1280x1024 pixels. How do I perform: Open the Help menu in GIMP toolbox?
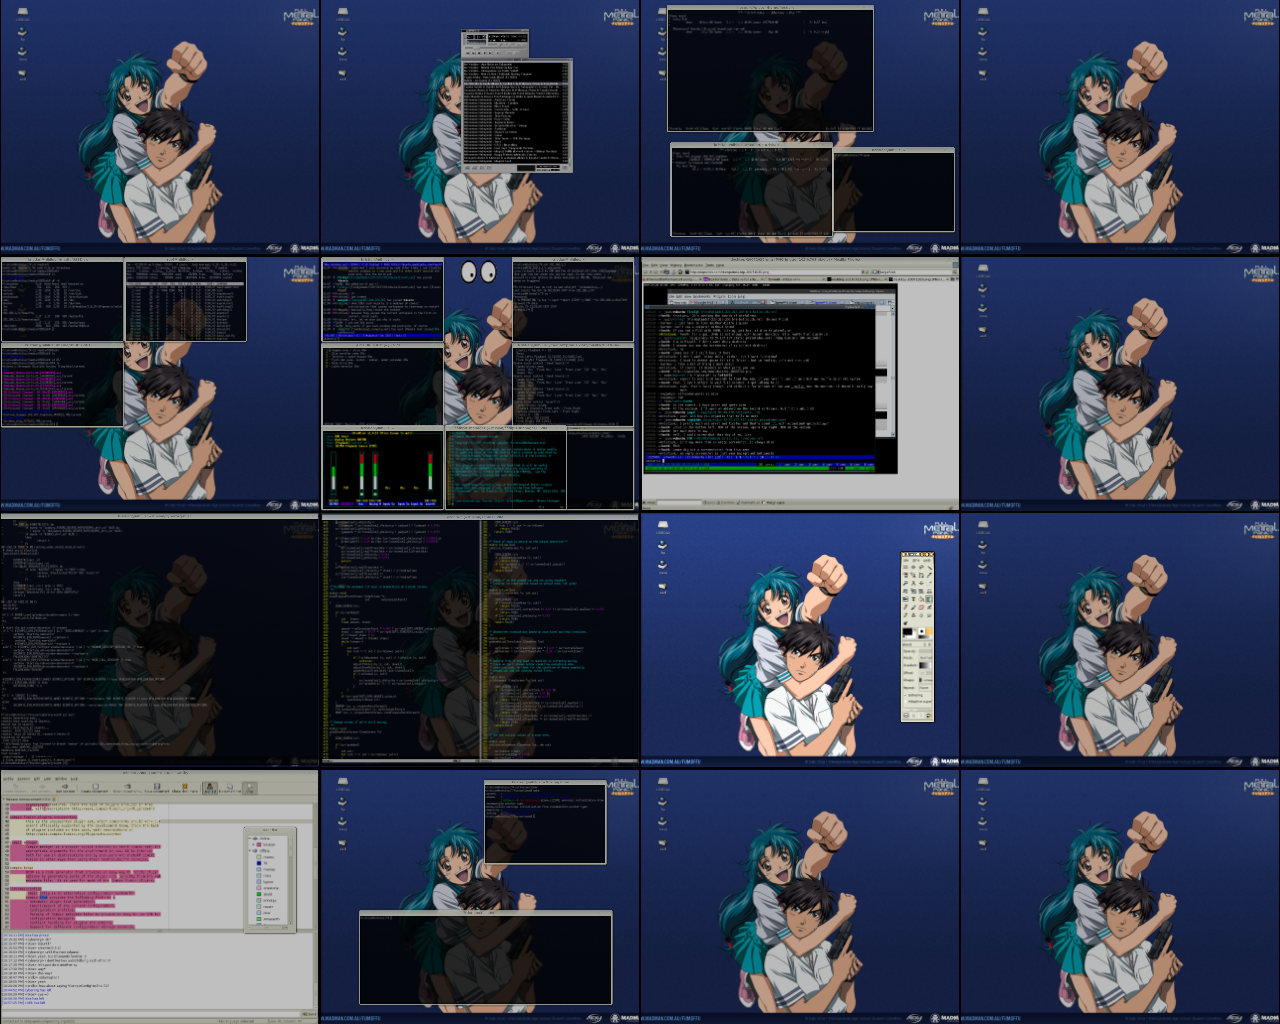point(927,560)
